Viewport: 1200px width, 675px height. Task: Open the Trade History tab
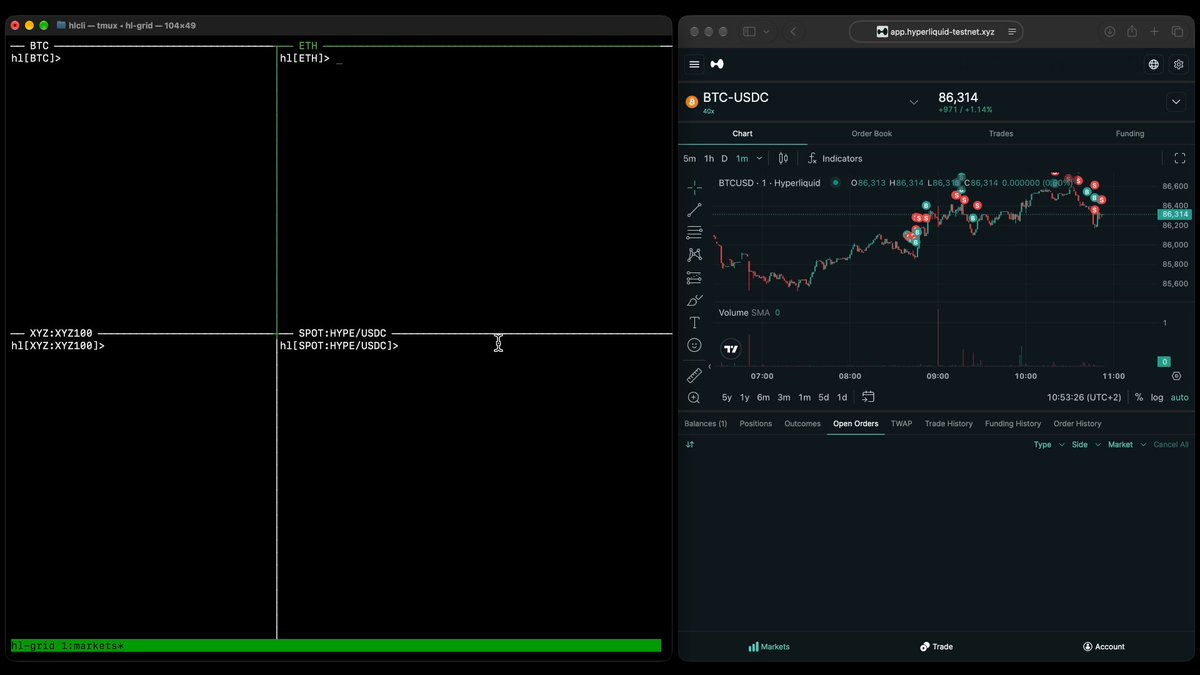coord(949,423)
